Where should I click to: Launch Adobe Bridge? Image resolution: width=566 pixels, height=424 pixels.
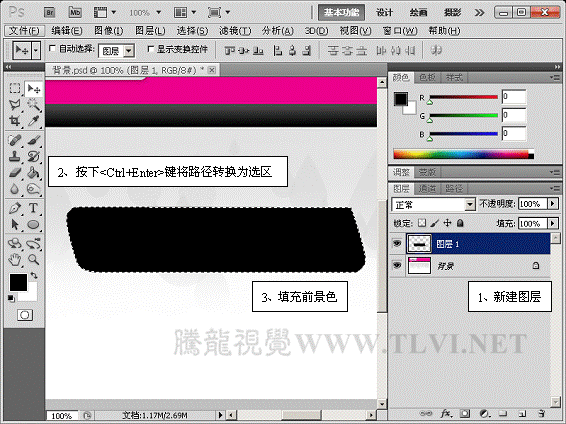[49, 13]
